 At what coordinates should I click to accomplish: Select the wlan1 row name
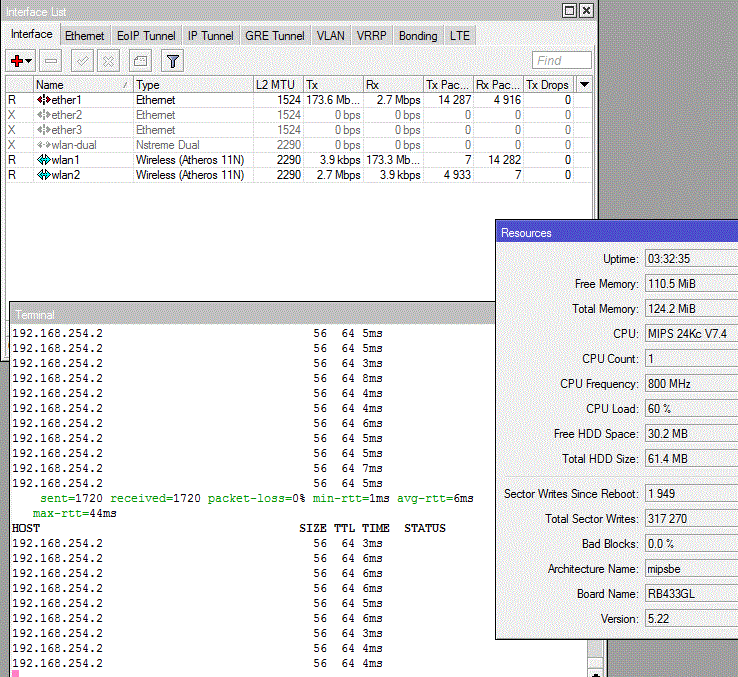[65, 160]
